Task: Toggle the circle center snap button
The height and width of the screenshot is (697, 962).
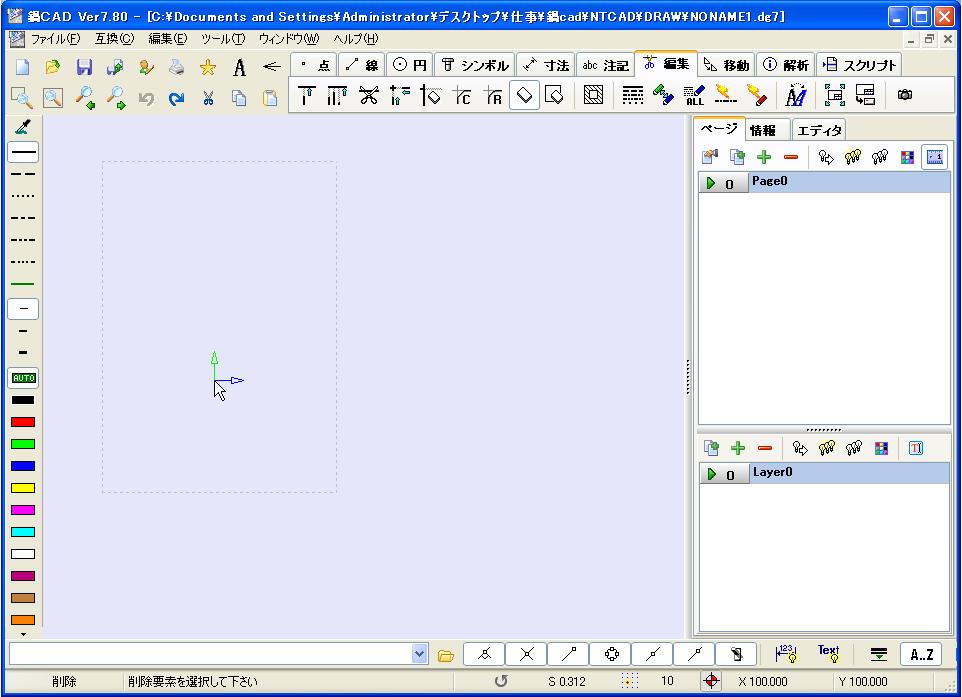Action: tap(611, 654)
